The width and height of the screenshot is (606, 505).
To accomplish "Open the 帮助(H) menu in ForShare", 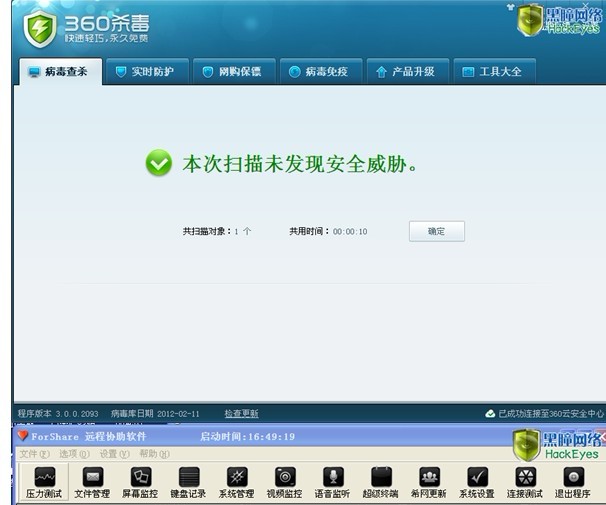I will point(154,454).
